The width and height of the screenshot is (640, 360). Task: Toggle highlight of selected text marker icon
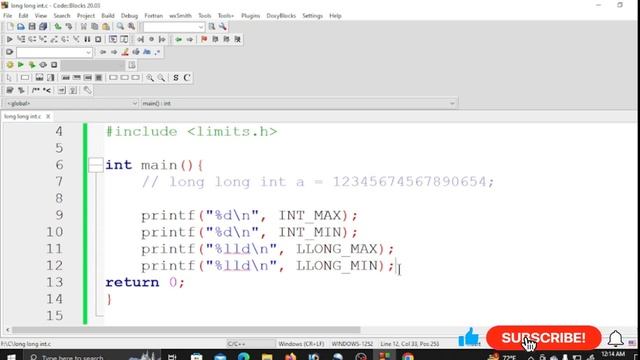[x=125, y=52]
